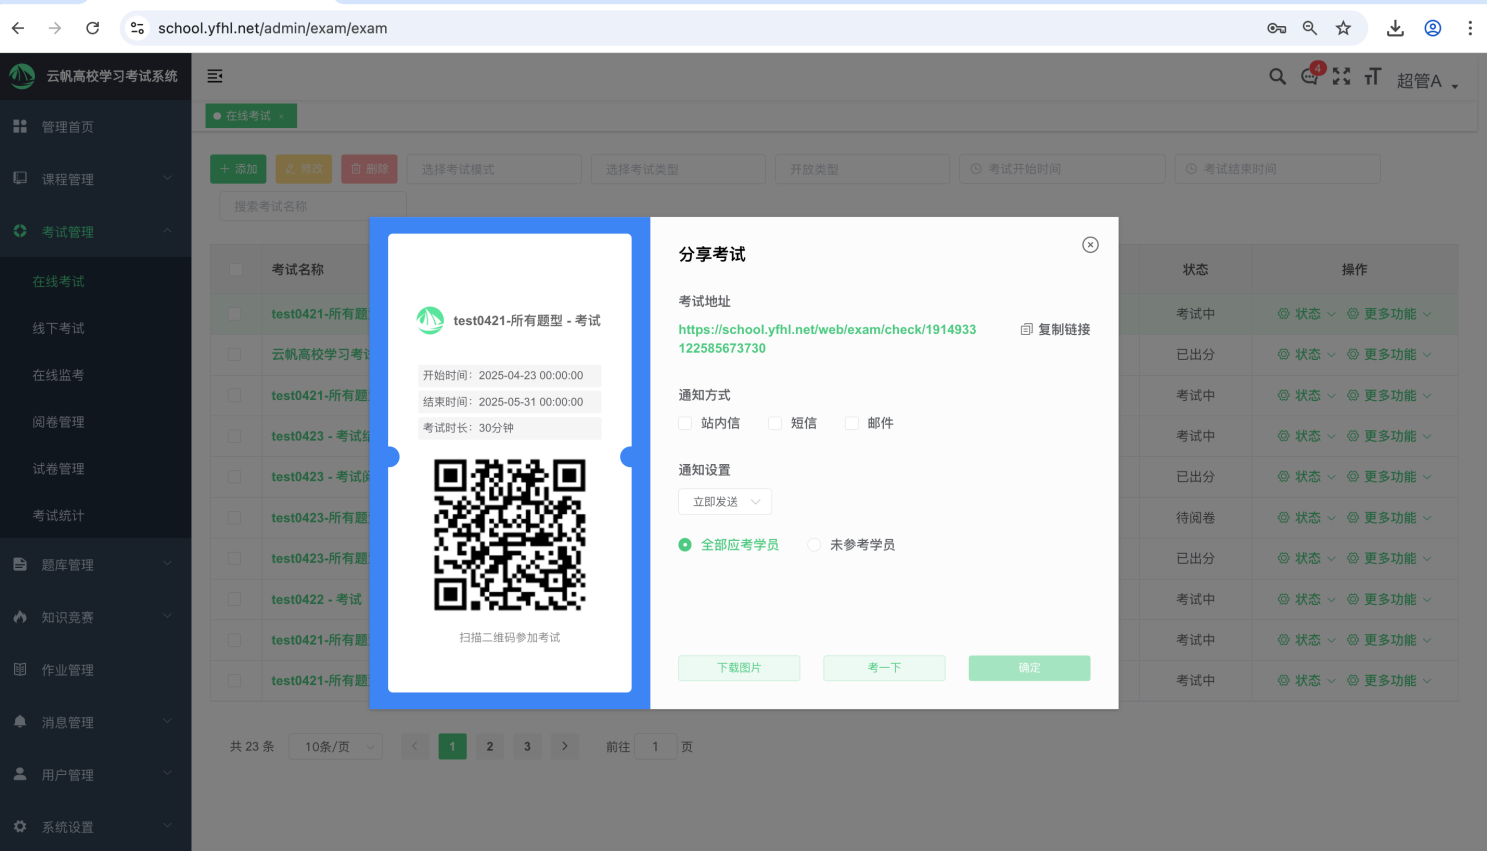Close the 在线考试 tab with its x
The height and width of the screenshot is (851, 1487).
tap(282, 116)
